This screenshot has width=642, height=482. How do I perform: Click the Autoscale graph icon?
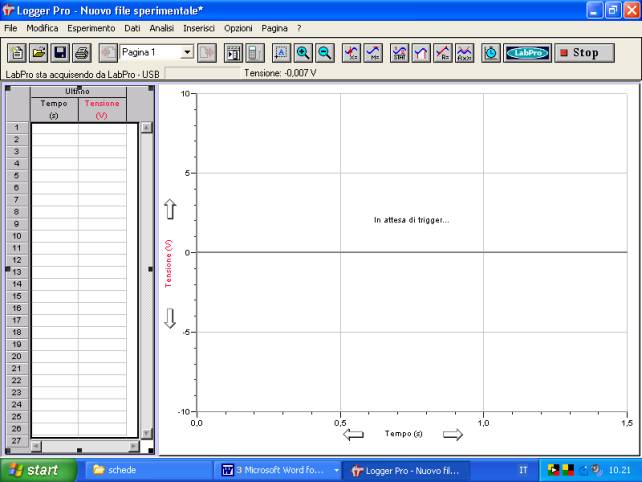[281, 53]
